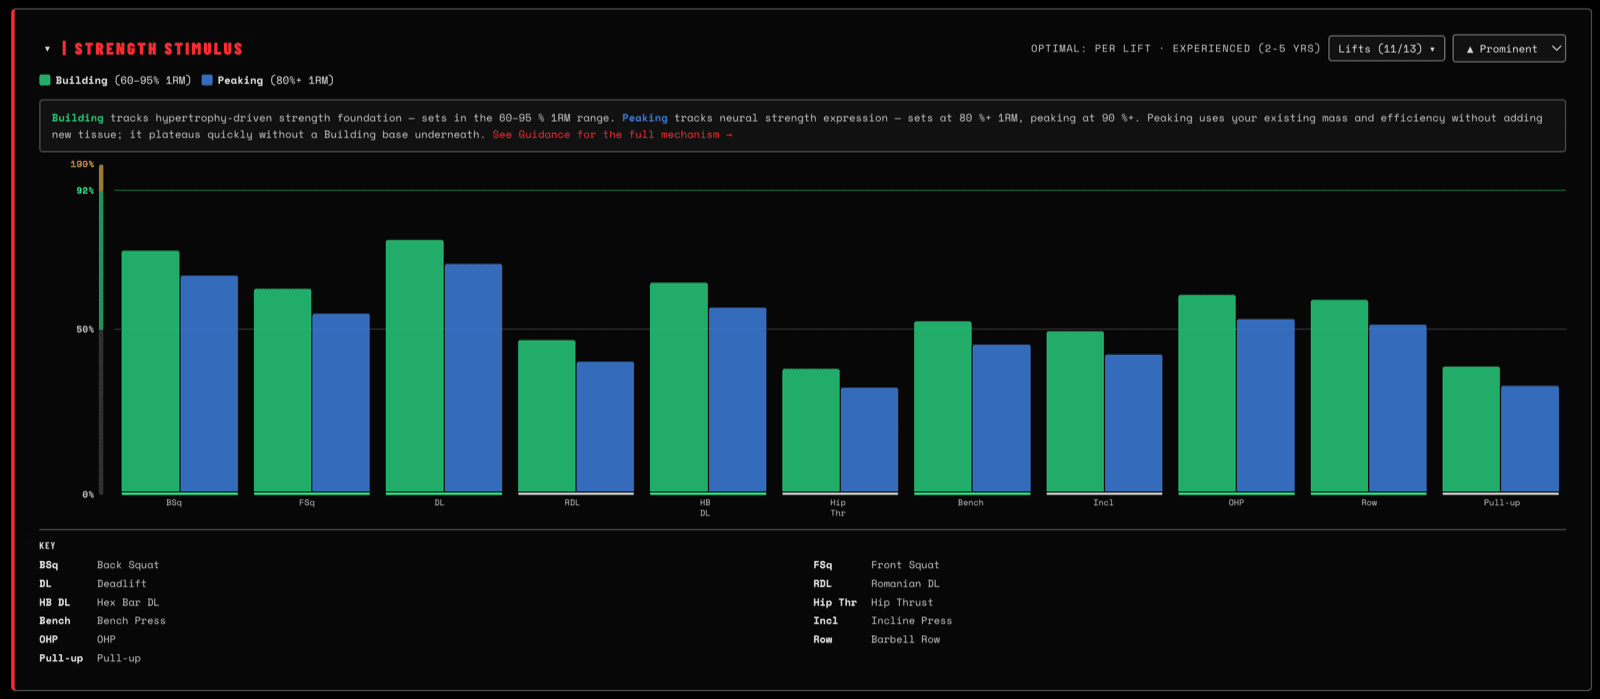Click the 50% gridline label
Viewport: 1600px width, 699px height.
tap(85, 329)
